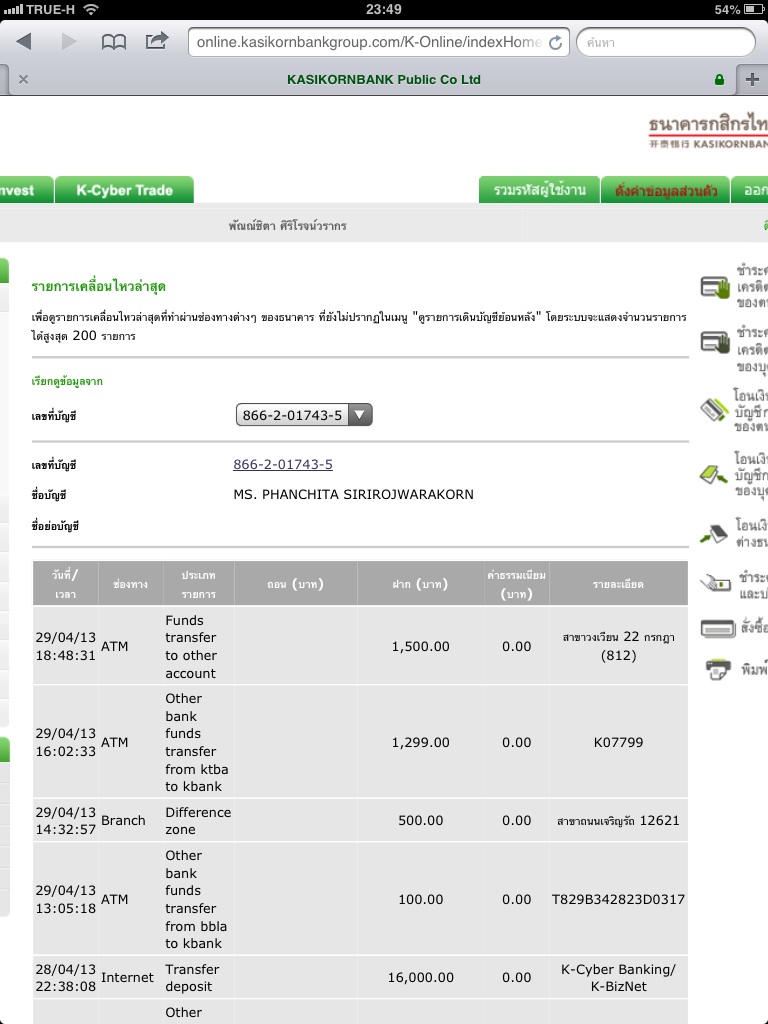Image resolution: width=768 pixels, height=1024 pixels.
Task: Switch to the K-Cyber Trade tab
Action: (x=124, y=190)
